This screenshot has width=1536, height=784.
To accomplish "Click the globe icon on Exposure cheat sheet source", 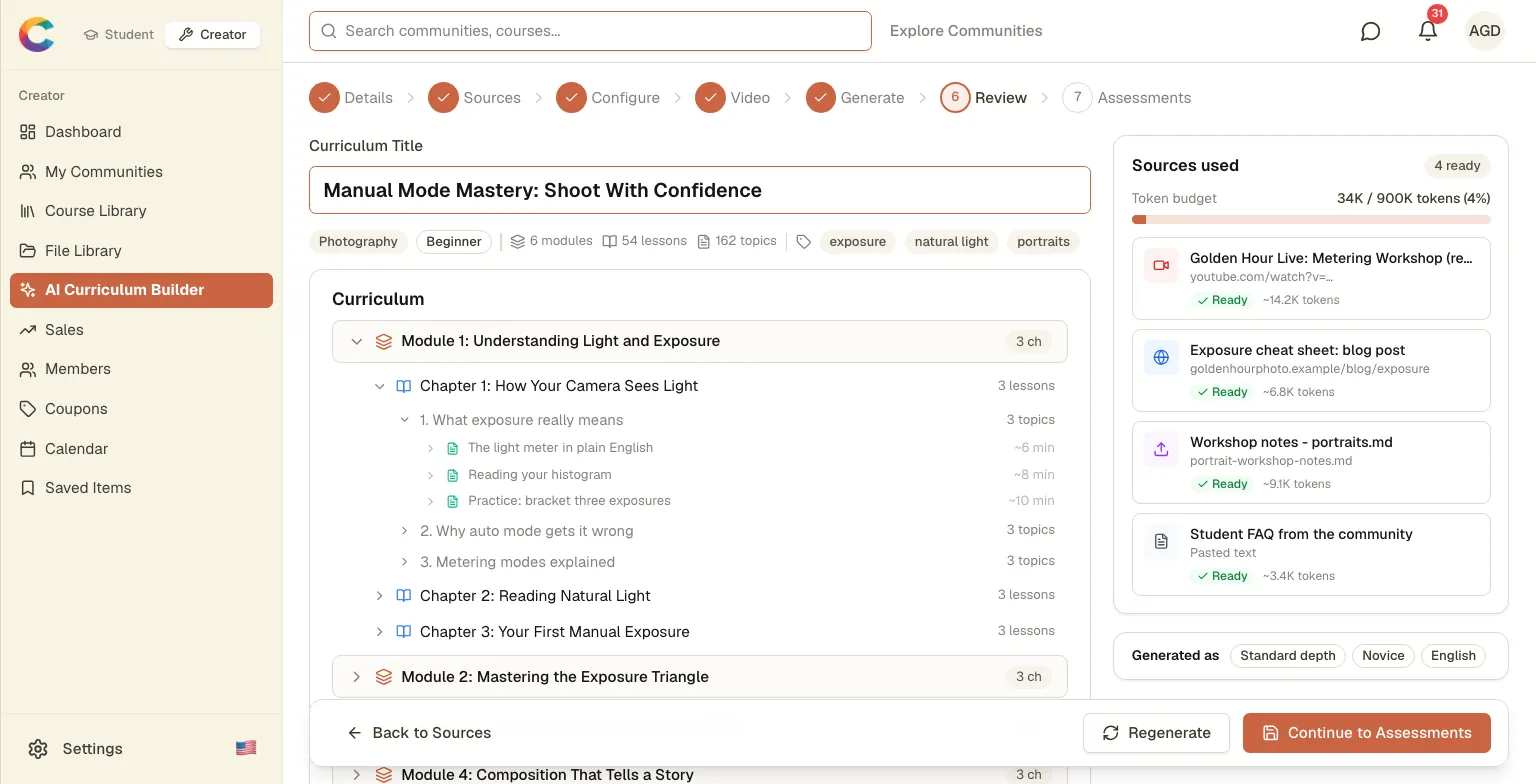I will 1161,358.
